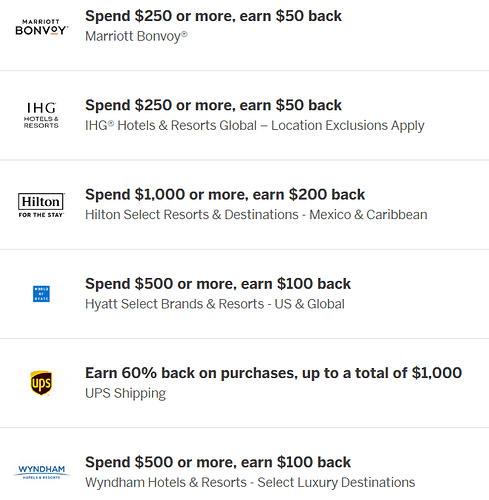This screenshot has height=500, width=489.
Task: Select "IHG Hotels & Resorts Global" description text
Action: (171, 126)
